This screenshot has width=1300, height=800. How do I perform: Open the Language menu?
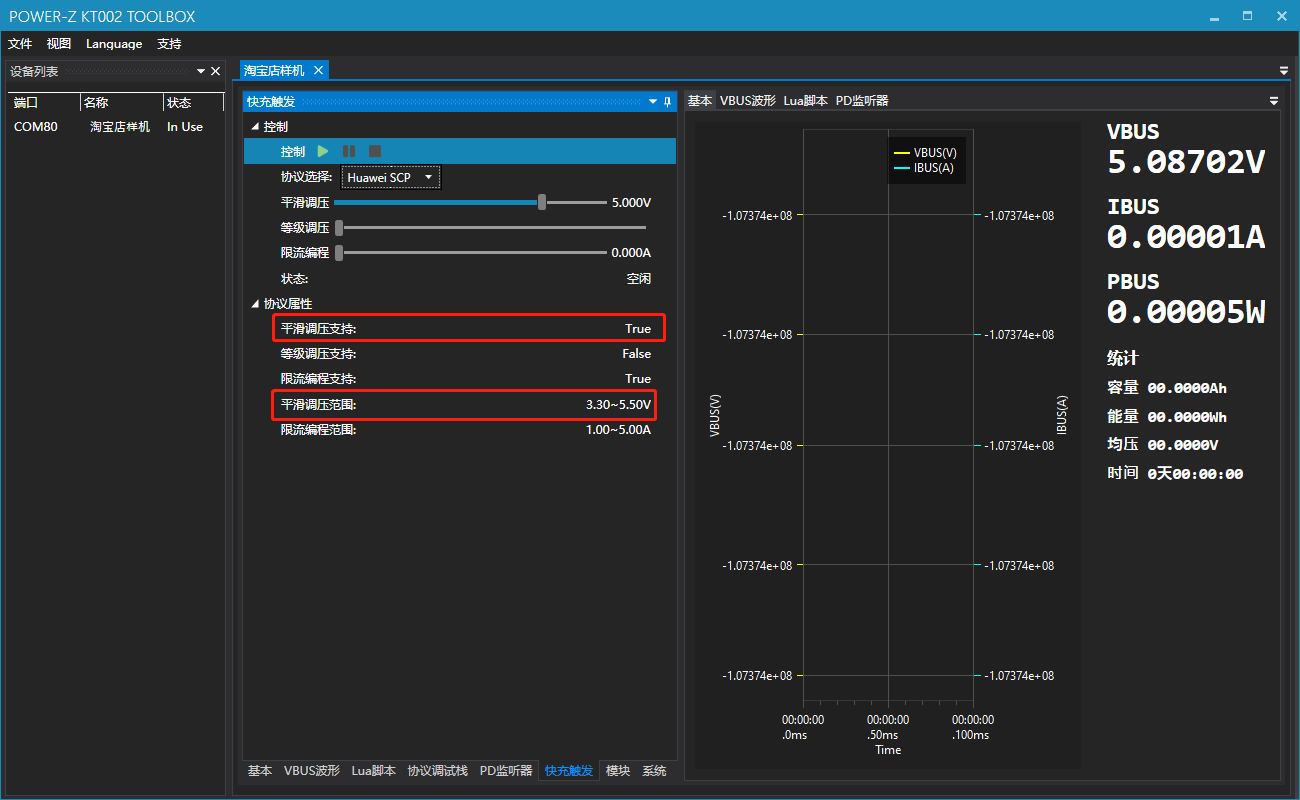coord(114,44)
